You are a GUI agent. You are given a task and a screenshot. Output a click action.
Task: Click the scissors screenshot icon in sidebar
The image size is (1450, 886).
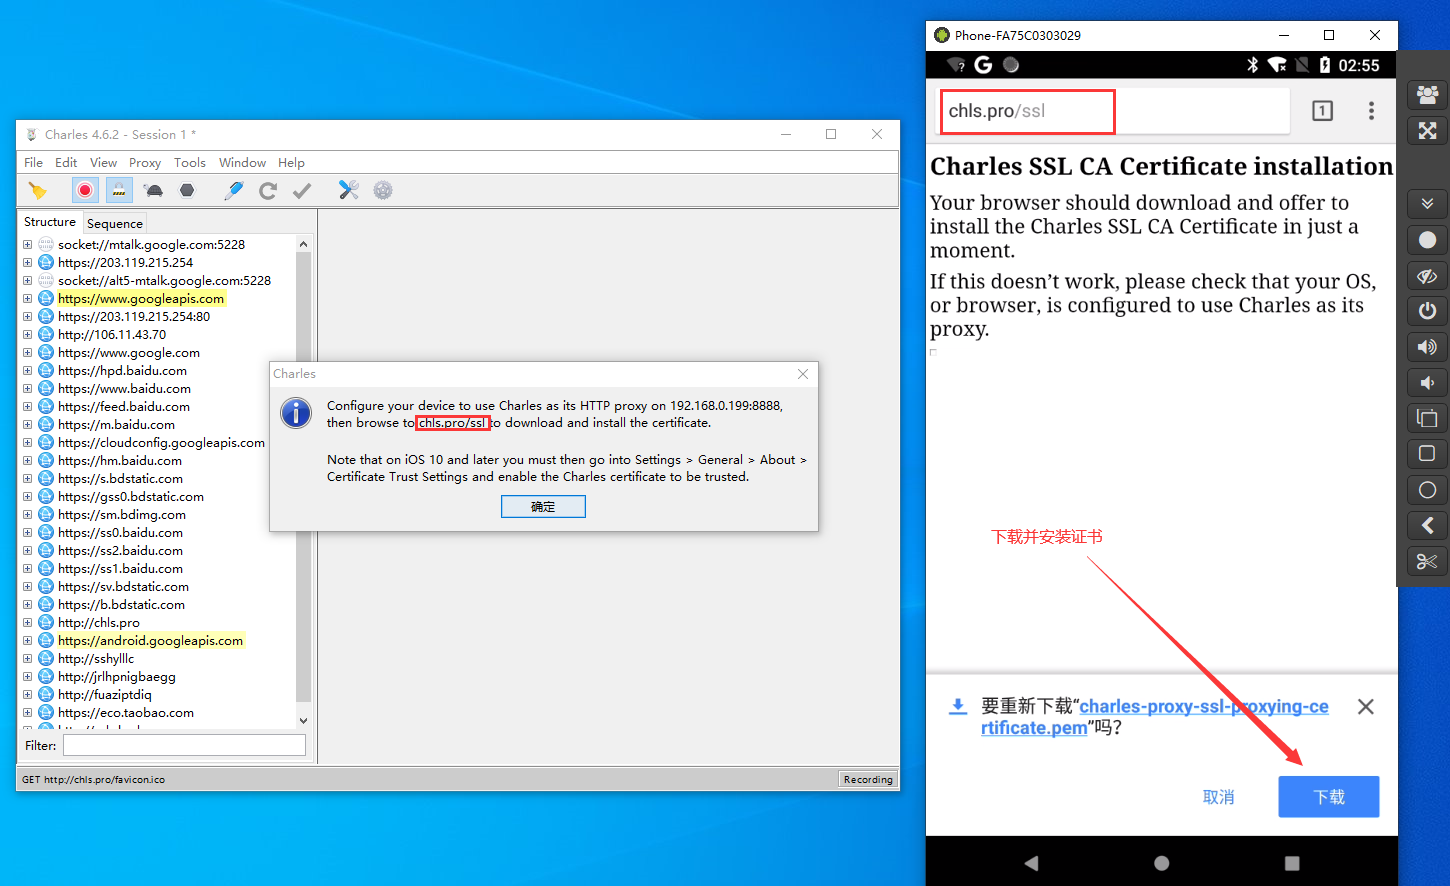(1427, 561)
